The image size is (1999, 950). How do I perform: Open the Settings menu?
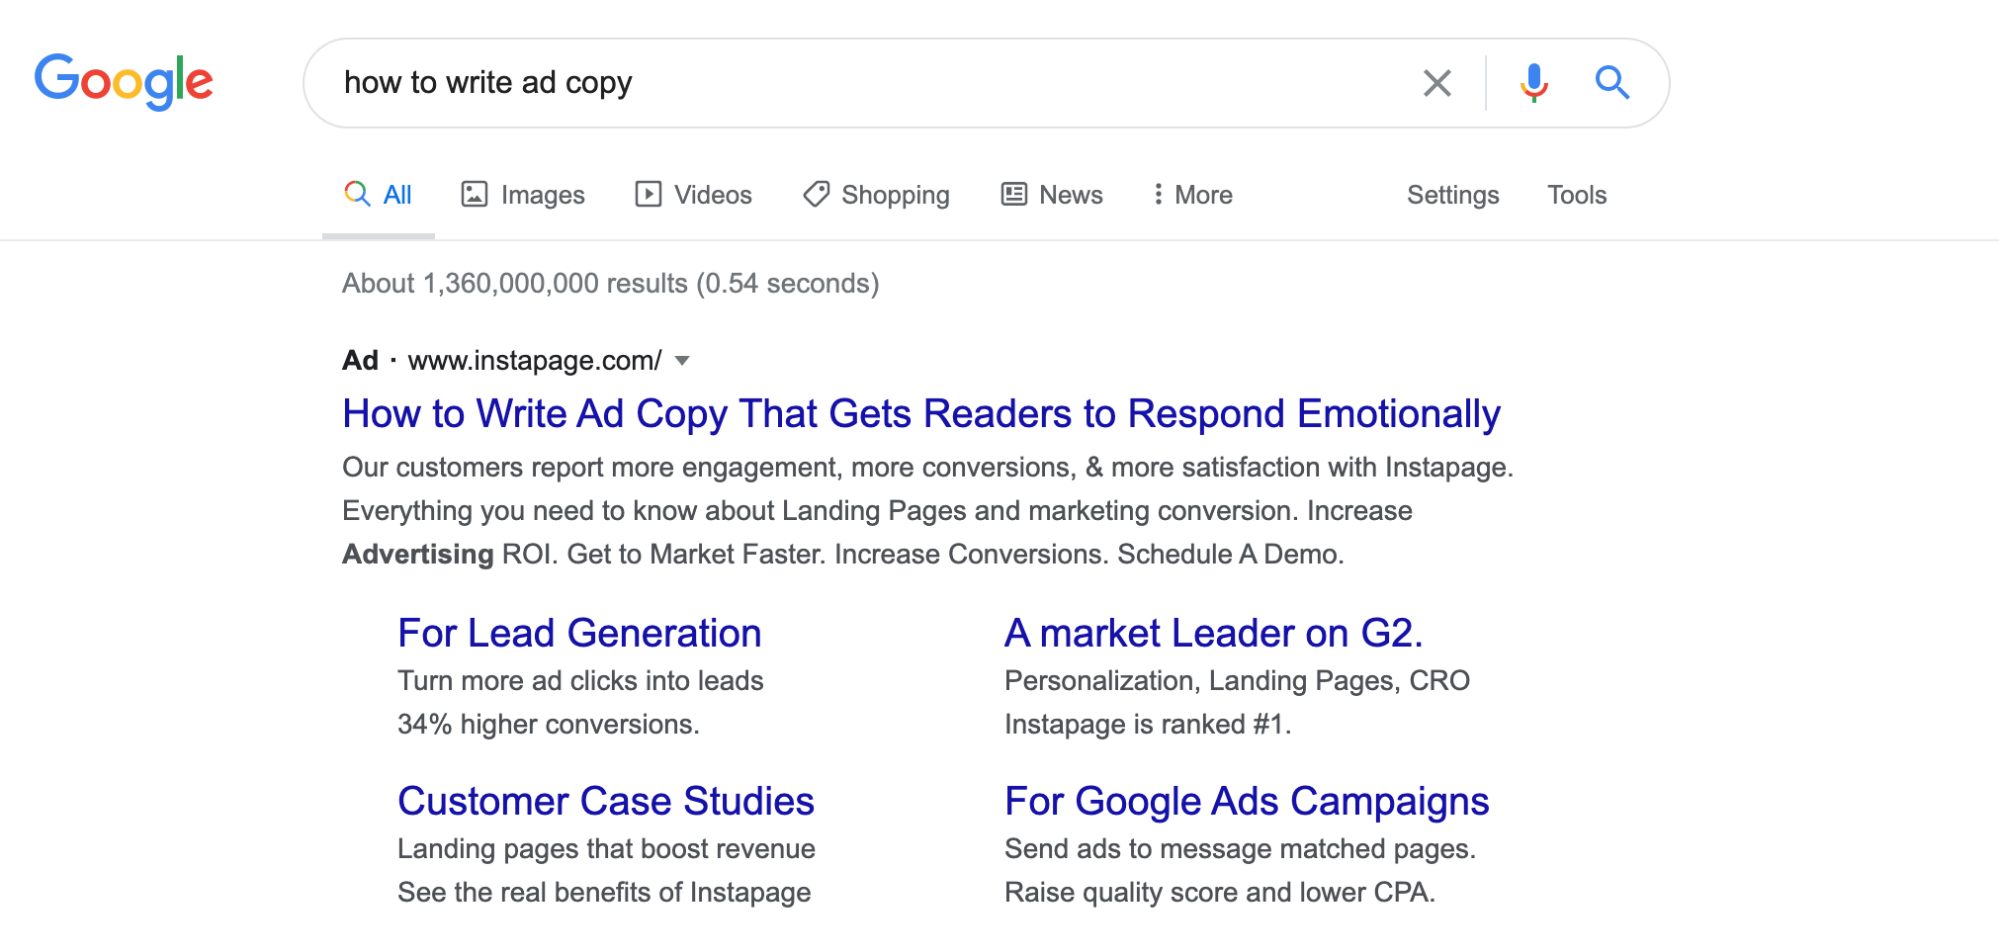(x=1452, y=194)
